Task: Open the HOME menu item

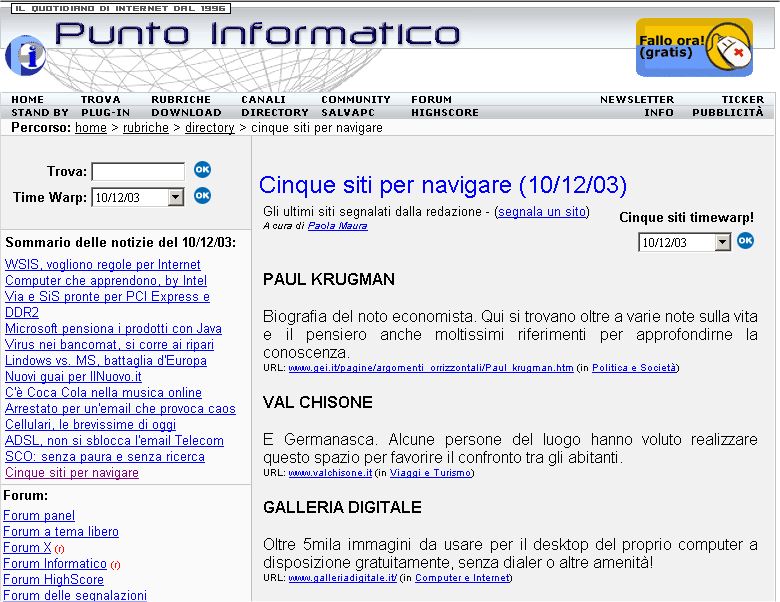Action: click(27, 100)
